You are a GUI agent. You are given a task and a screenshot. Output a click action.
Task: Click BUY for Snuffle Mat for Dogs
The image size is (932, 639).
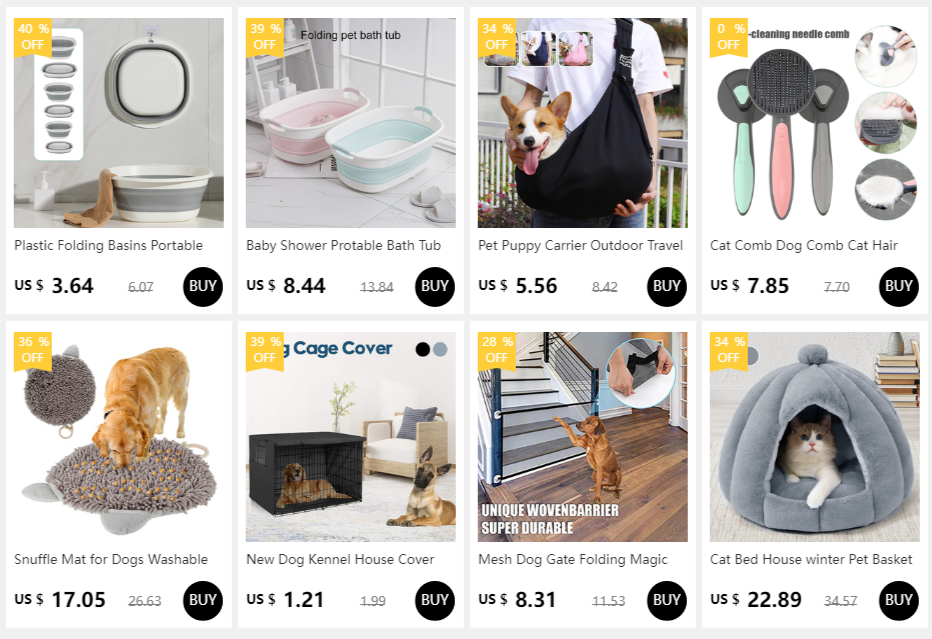203,600
